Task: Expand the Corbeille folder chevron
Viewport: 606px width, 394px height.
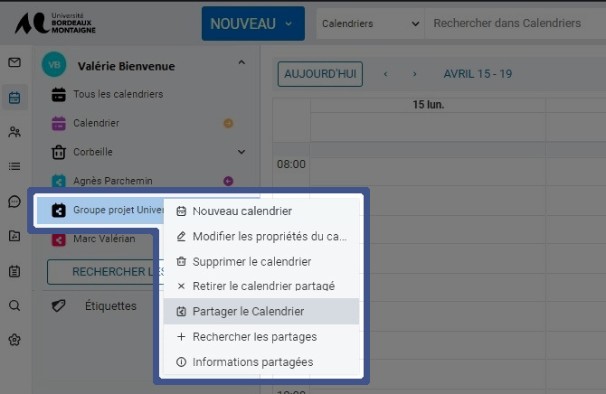Action: pos(242,152)
